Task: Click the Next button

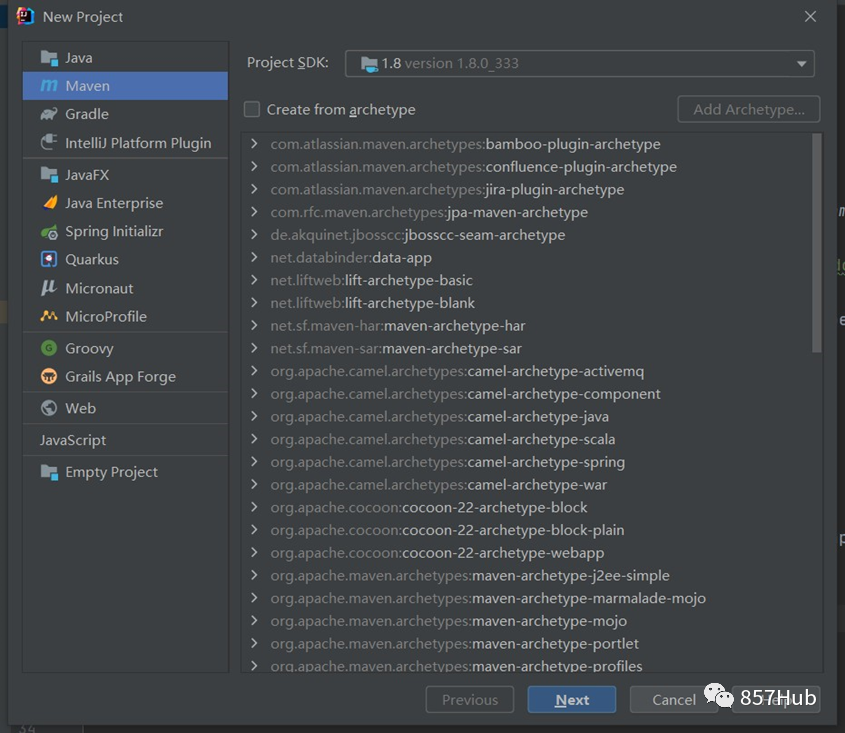Action: (572, 700)
